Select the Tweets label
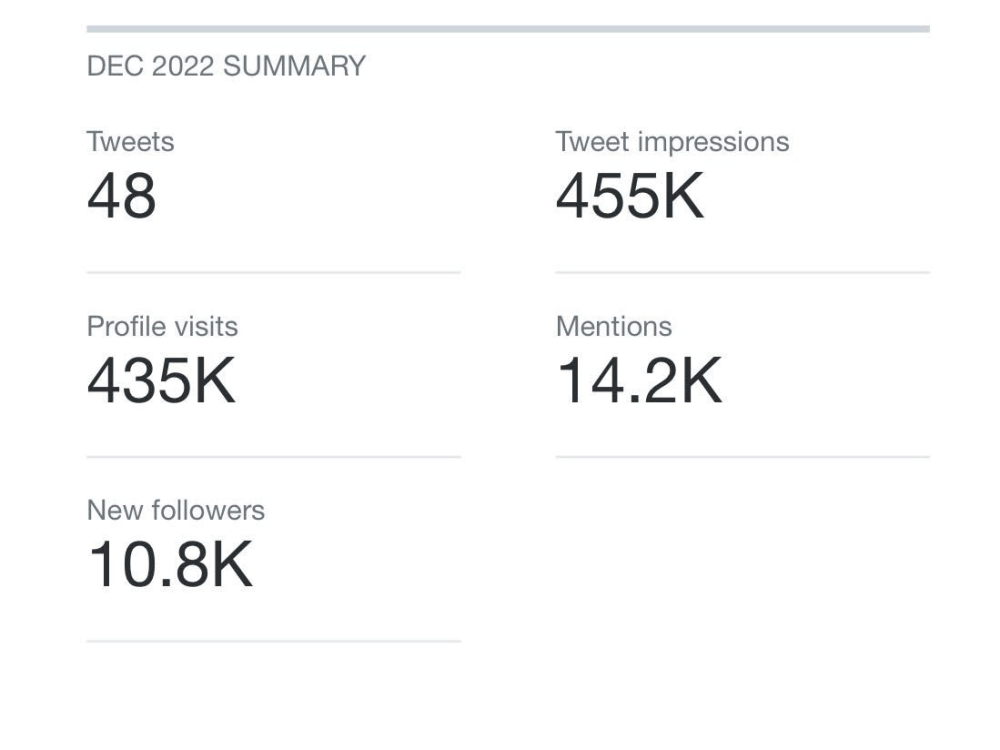 point(130,142)
